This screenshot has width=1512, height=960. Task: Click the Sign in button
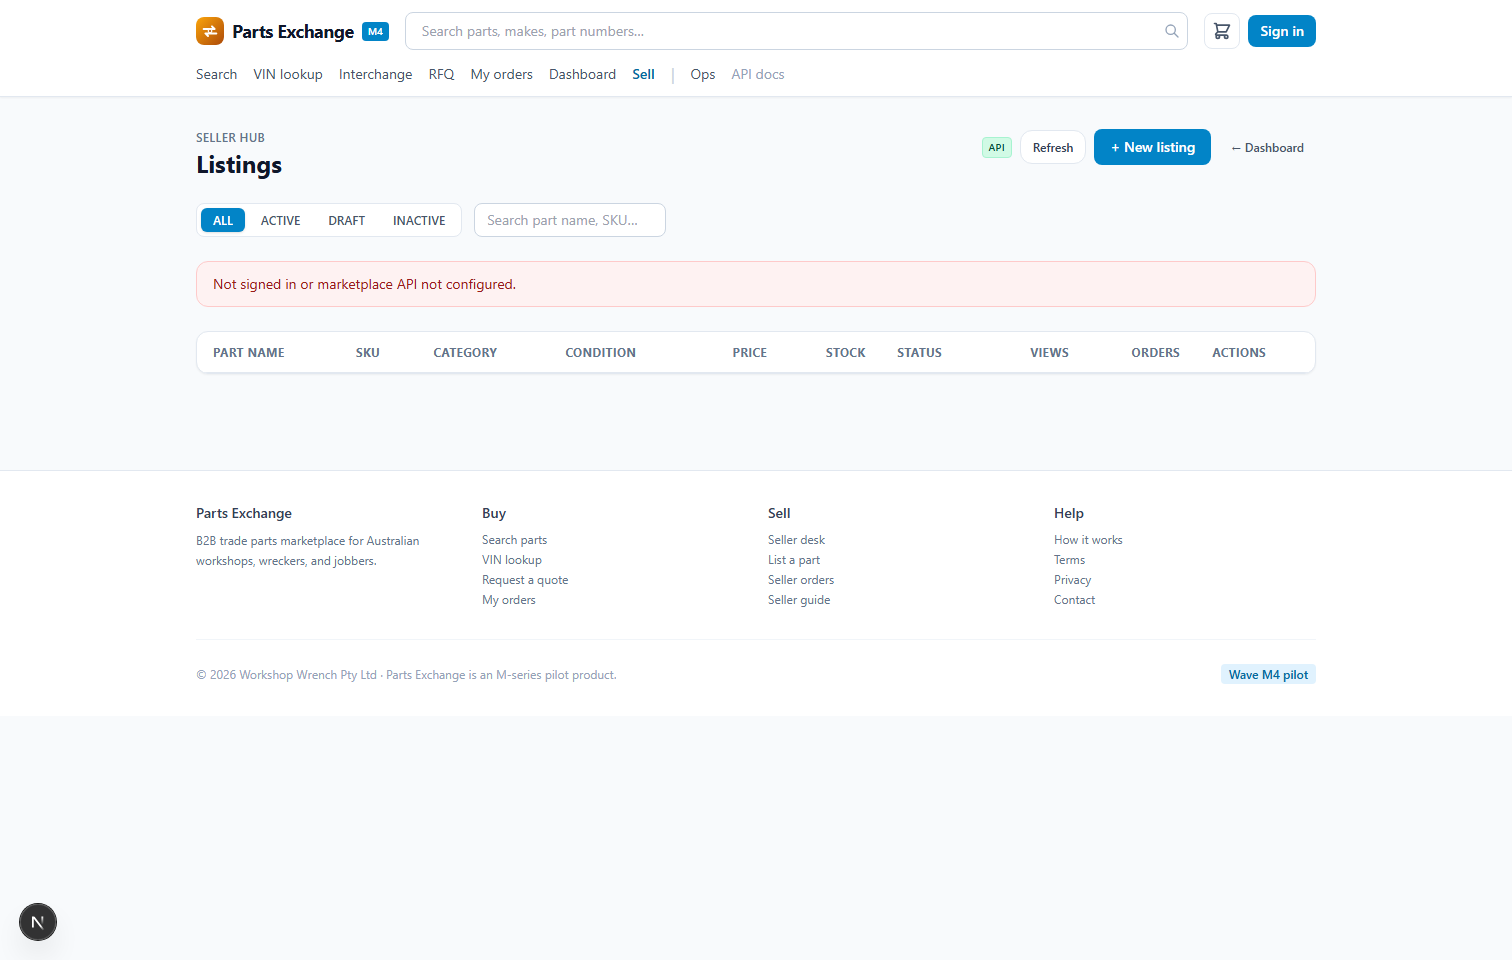(x=1282, y=31)
